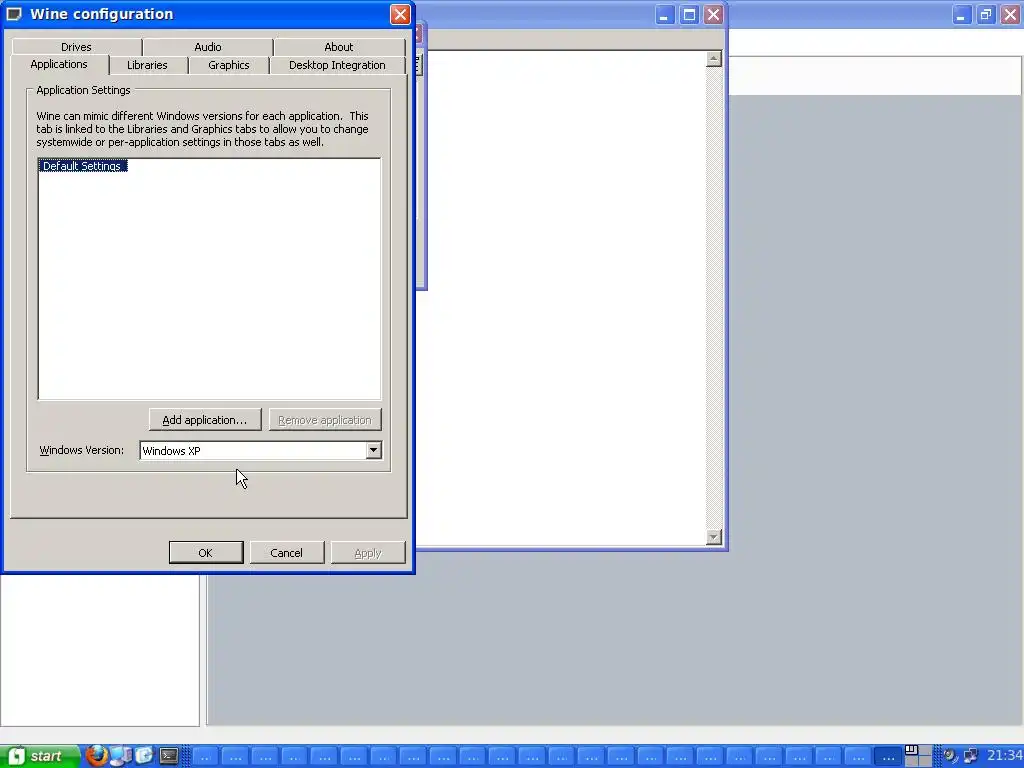
Task: Open the Audio tab
Action: click(x=208, y=47)
